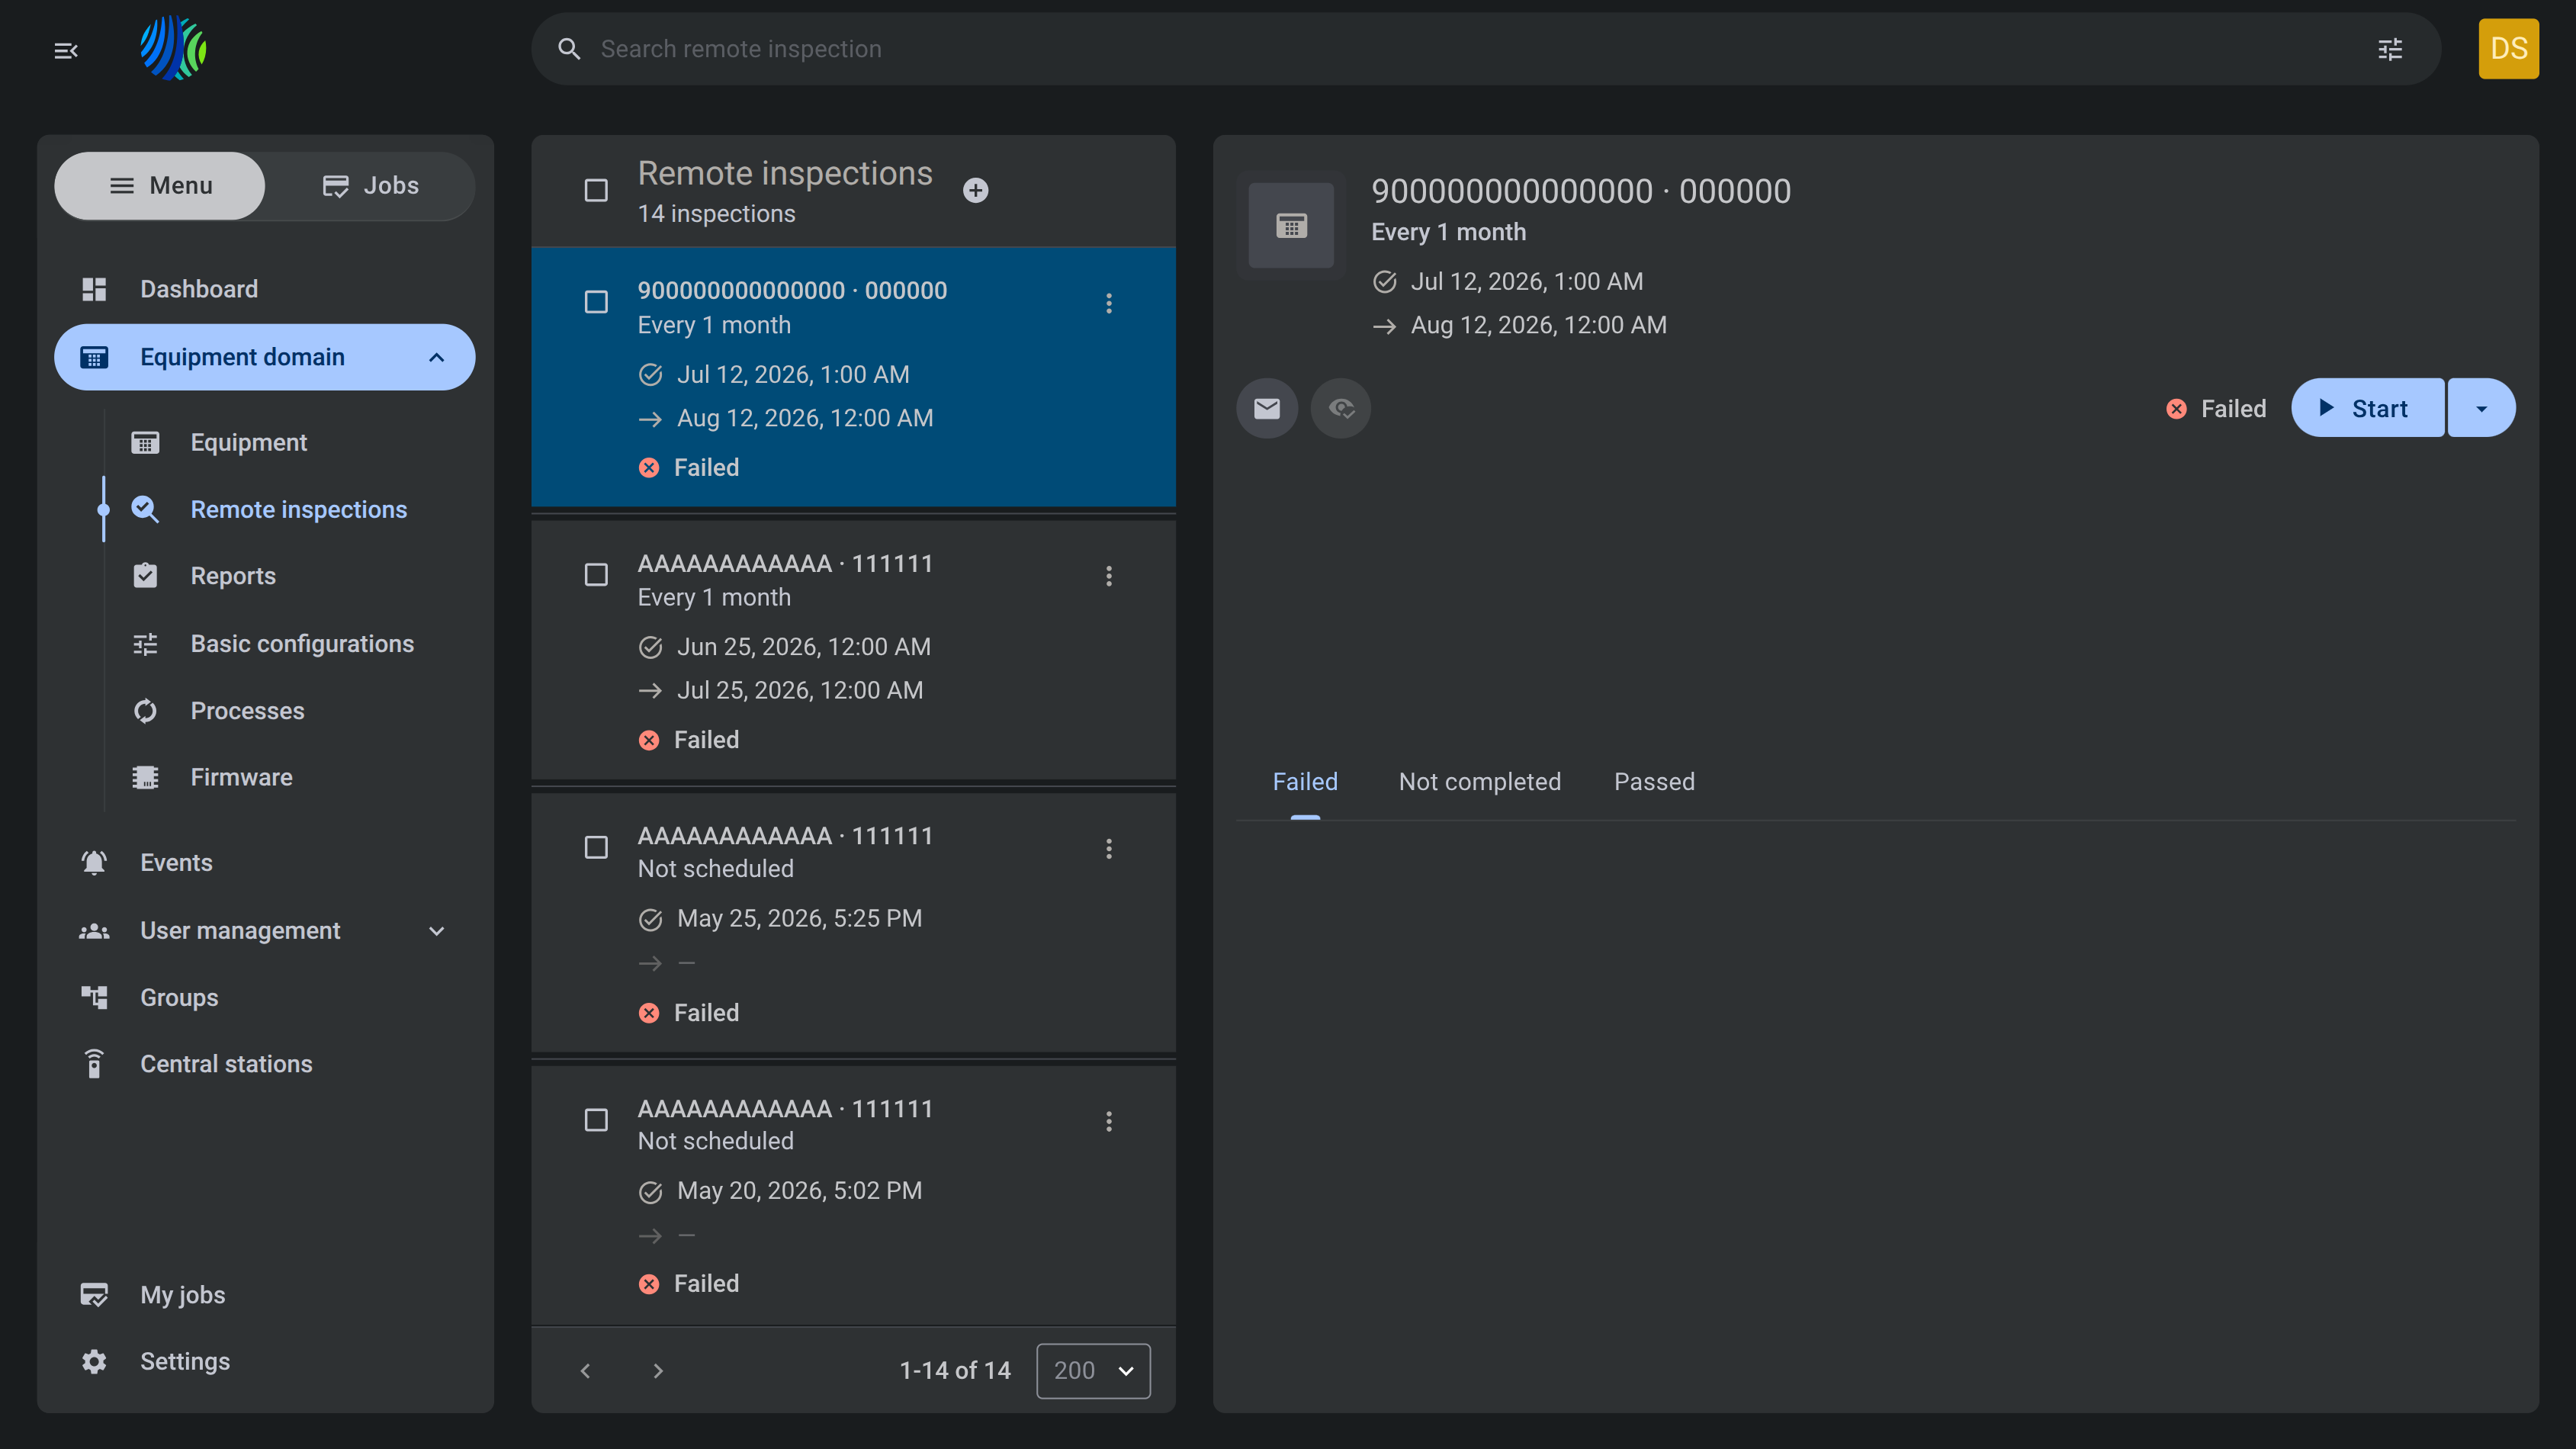This screenshot has height=1449, width=2576.
Task: Toggle the watch visibility eye icon
Action: click(x=1341, y=408)
